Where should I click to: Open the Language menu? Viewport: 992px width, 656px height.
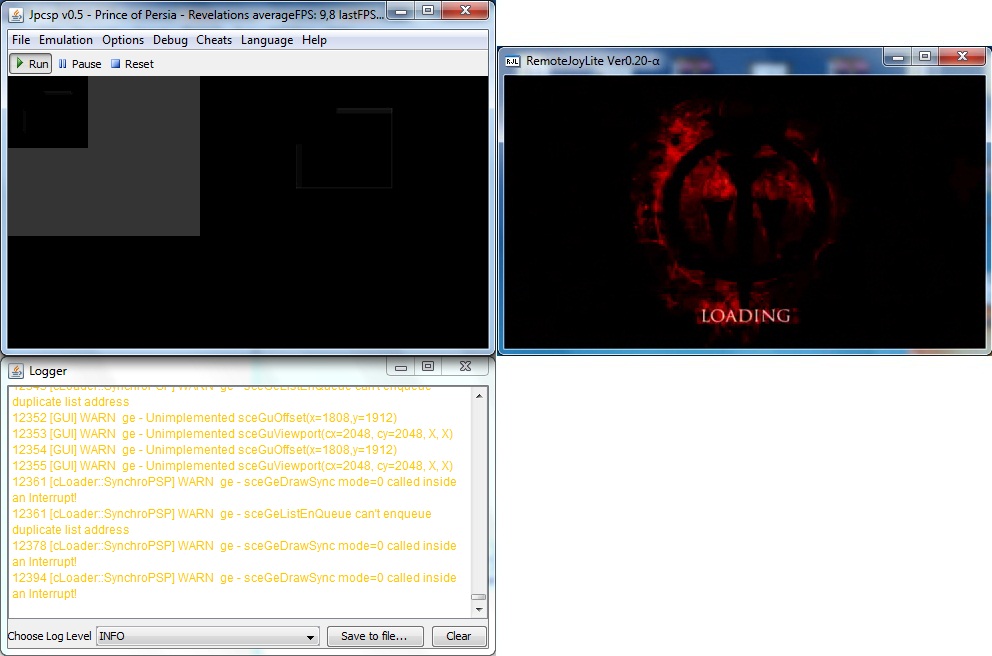(x=267, y=40)
